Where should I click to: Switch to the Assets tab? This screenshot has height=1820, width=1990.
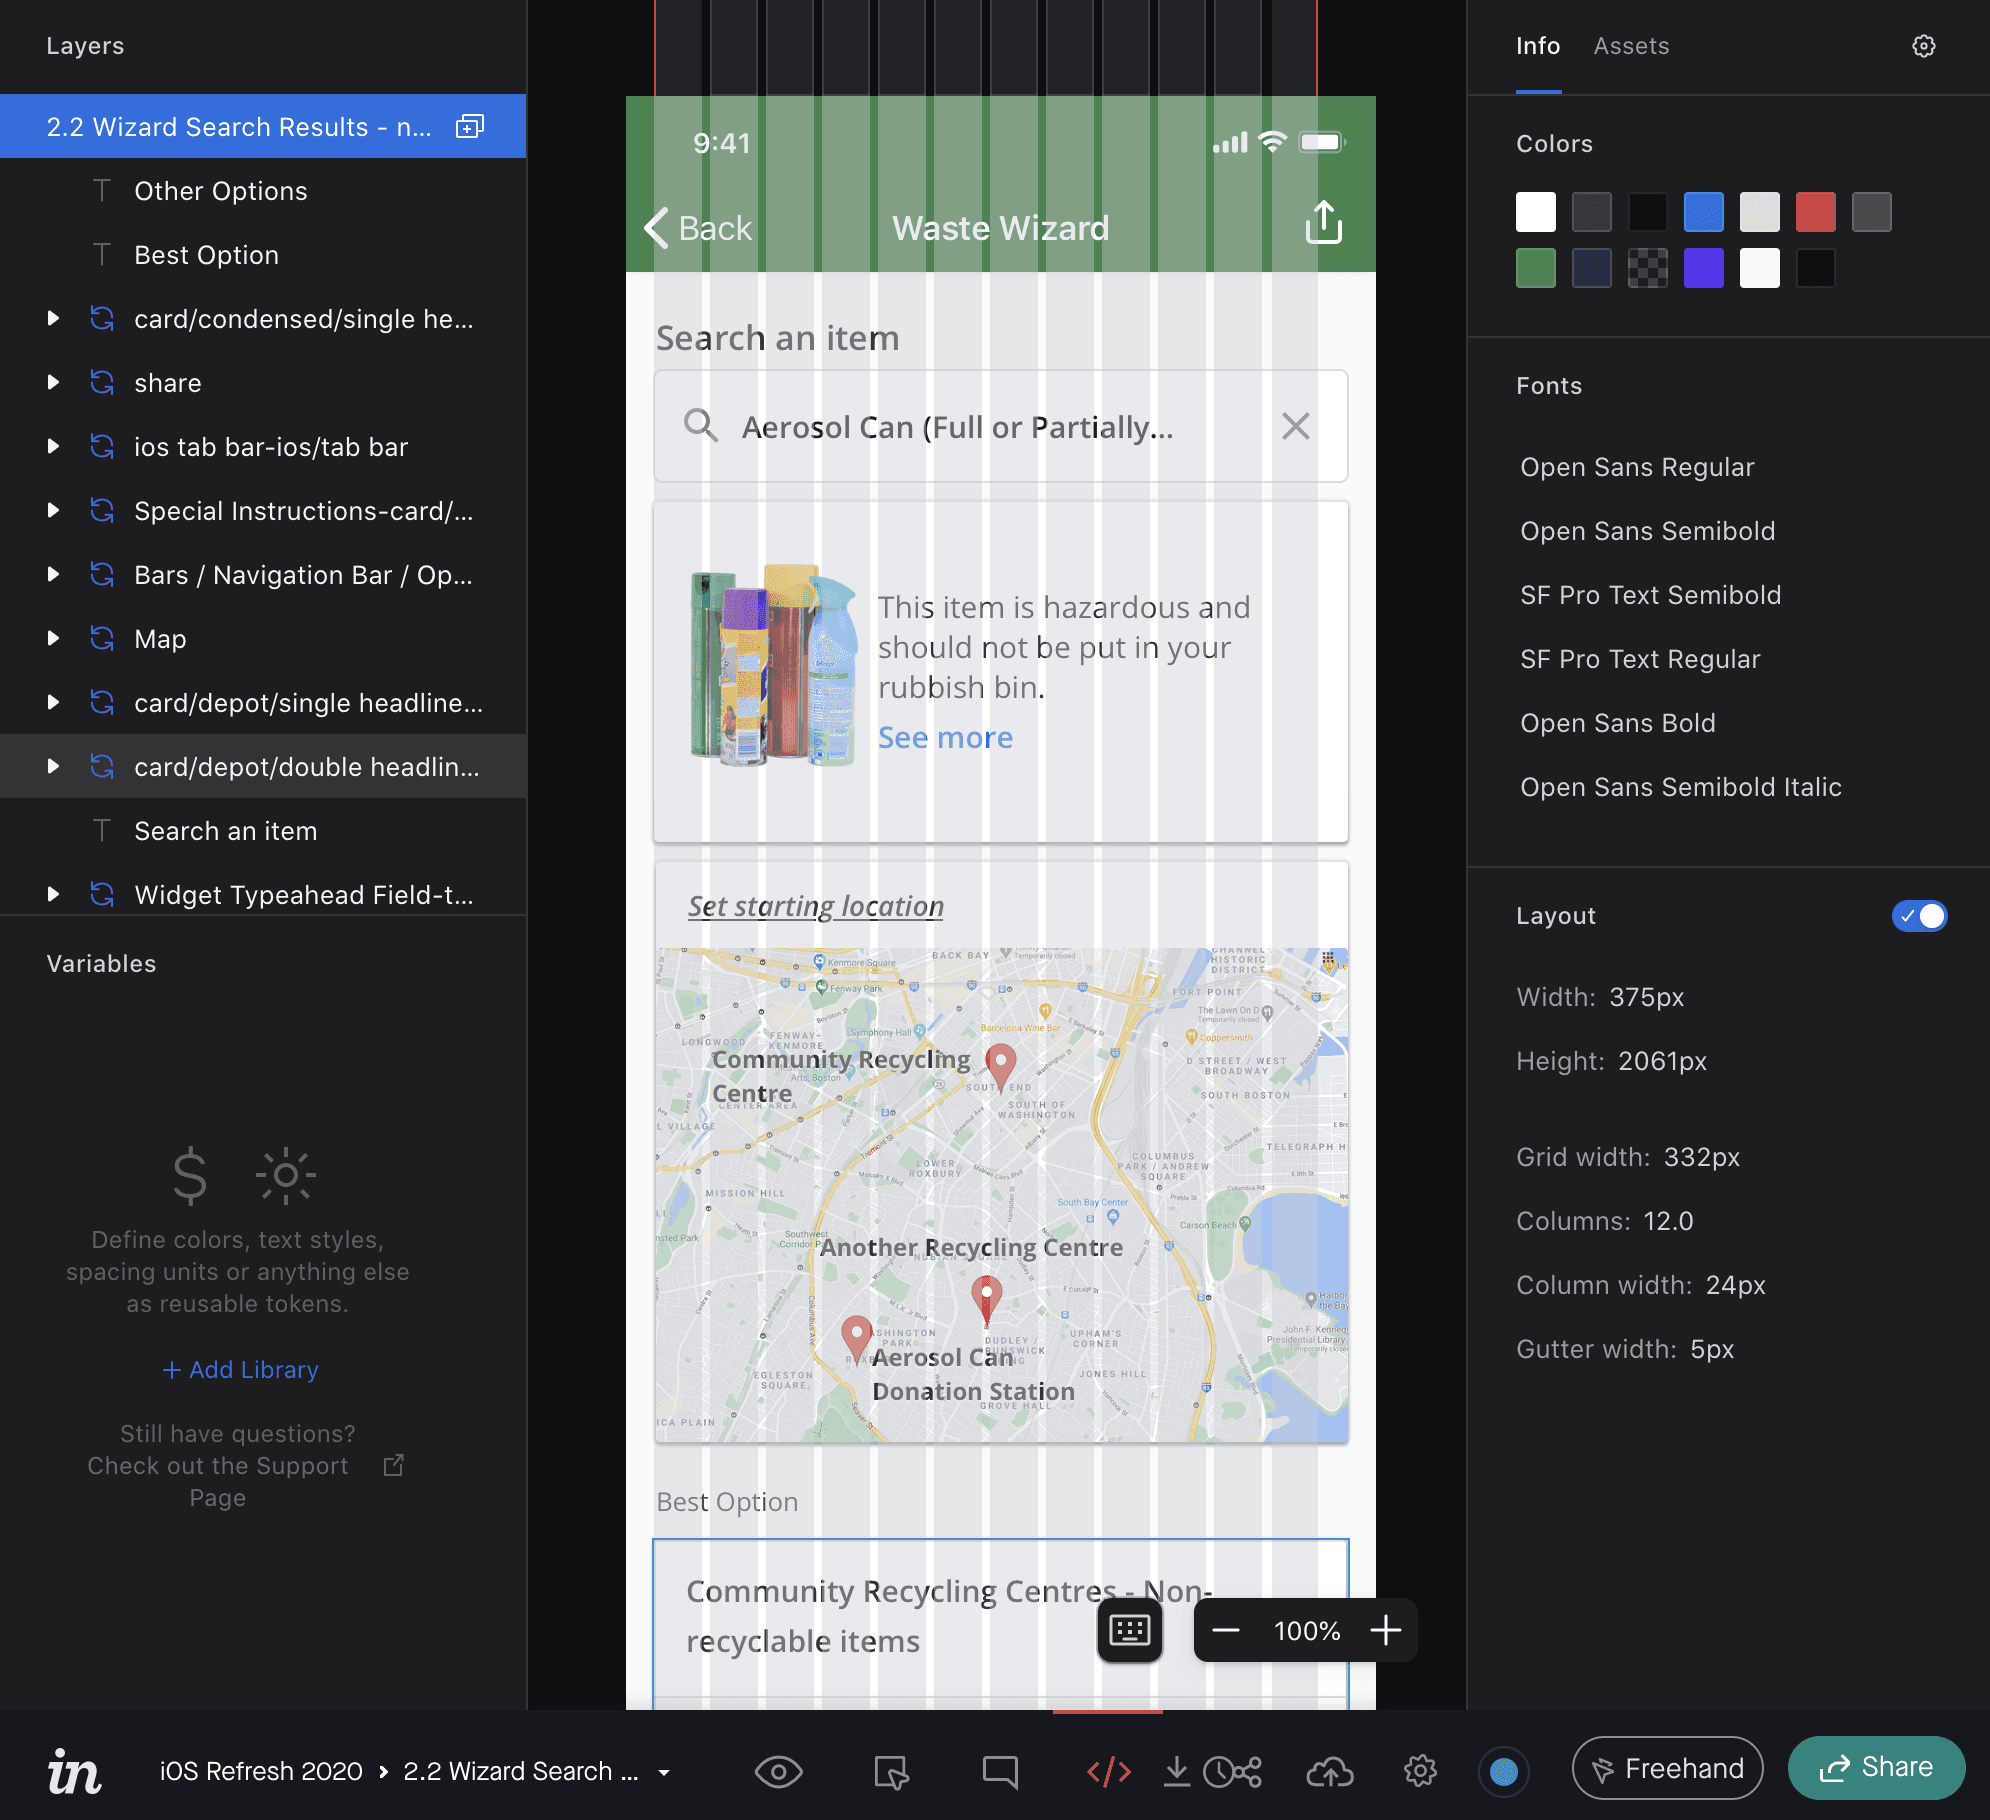click(x=1630, y=46)
